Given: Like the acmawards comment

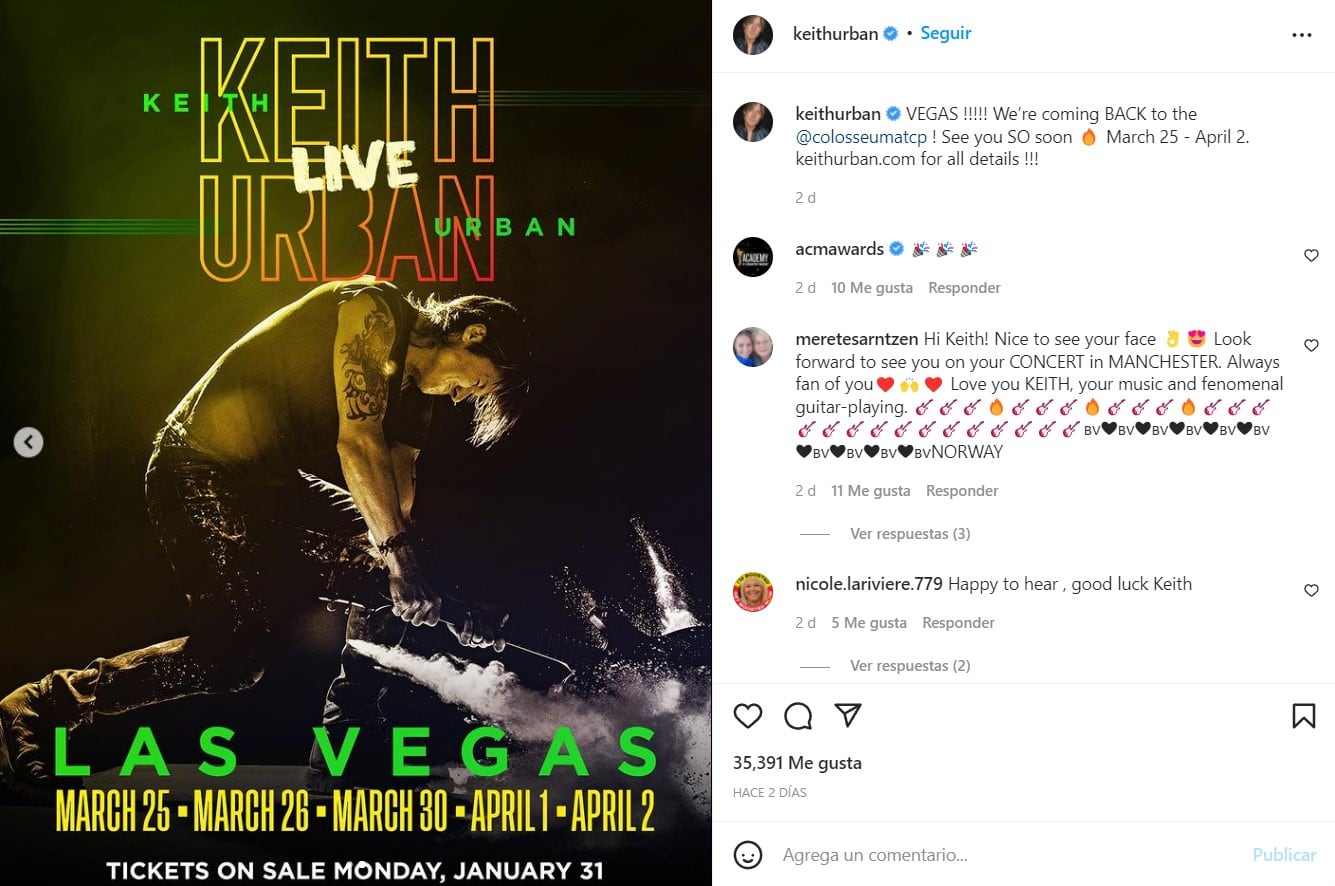Looking at the screenshot, I should pyautogui.click(x=1311, y=255).
